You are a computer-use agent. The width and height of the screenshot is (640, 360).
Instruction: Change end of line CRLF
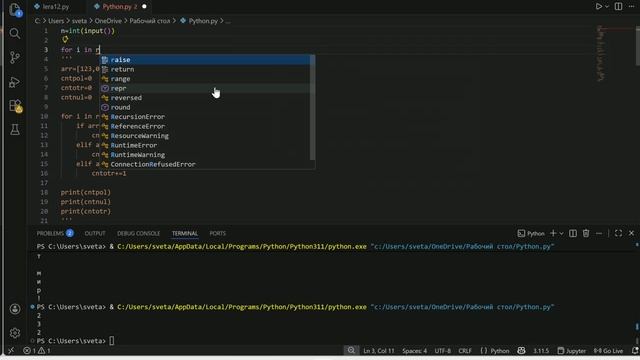coord(465,351)
